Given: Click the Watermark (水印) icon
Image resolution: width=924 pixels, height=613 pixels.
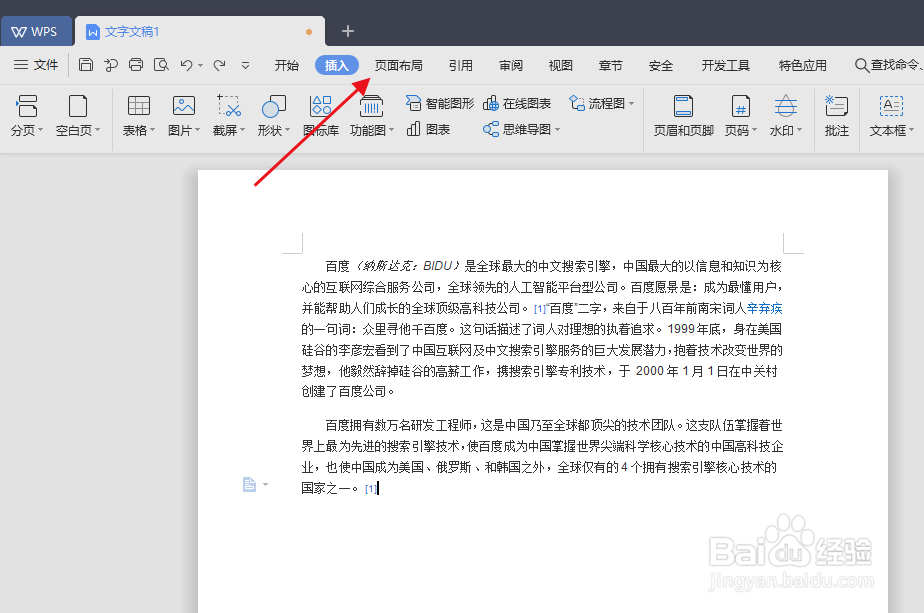Looking at the screenshot, I should [786, 106].
